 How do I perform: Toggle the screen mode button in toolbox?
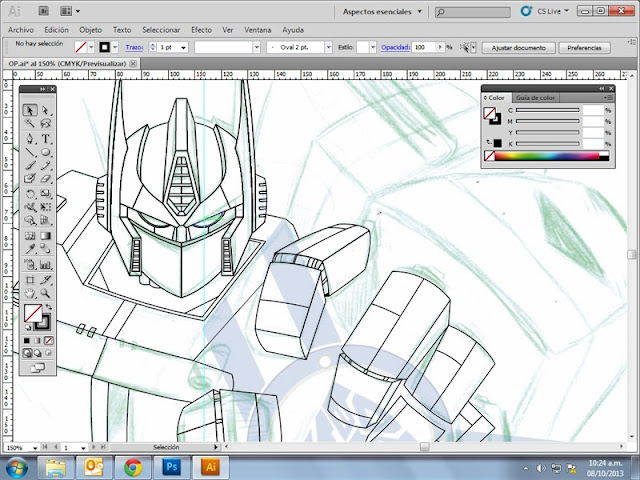pos(38,366)
